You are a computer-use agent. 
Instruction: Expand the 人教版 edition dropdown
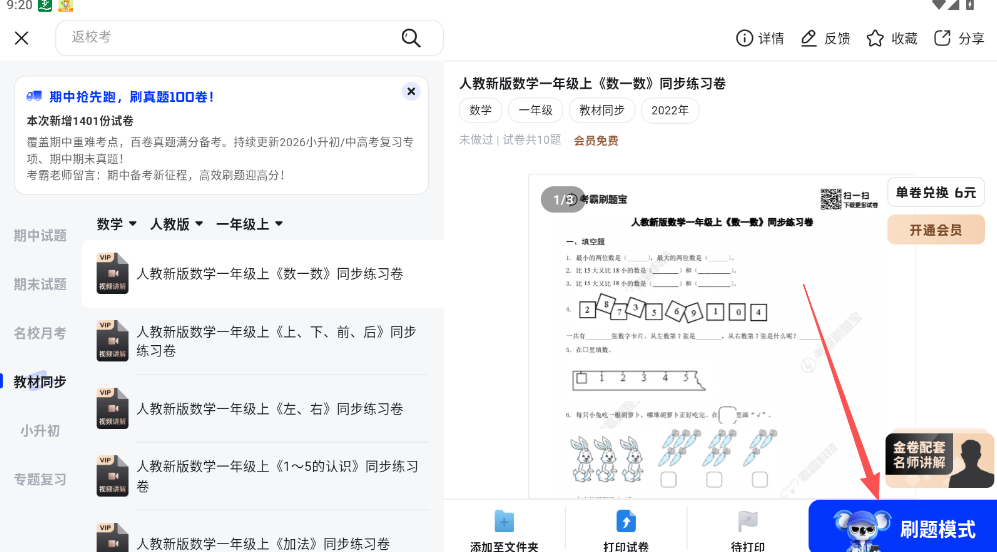(176, 224)
